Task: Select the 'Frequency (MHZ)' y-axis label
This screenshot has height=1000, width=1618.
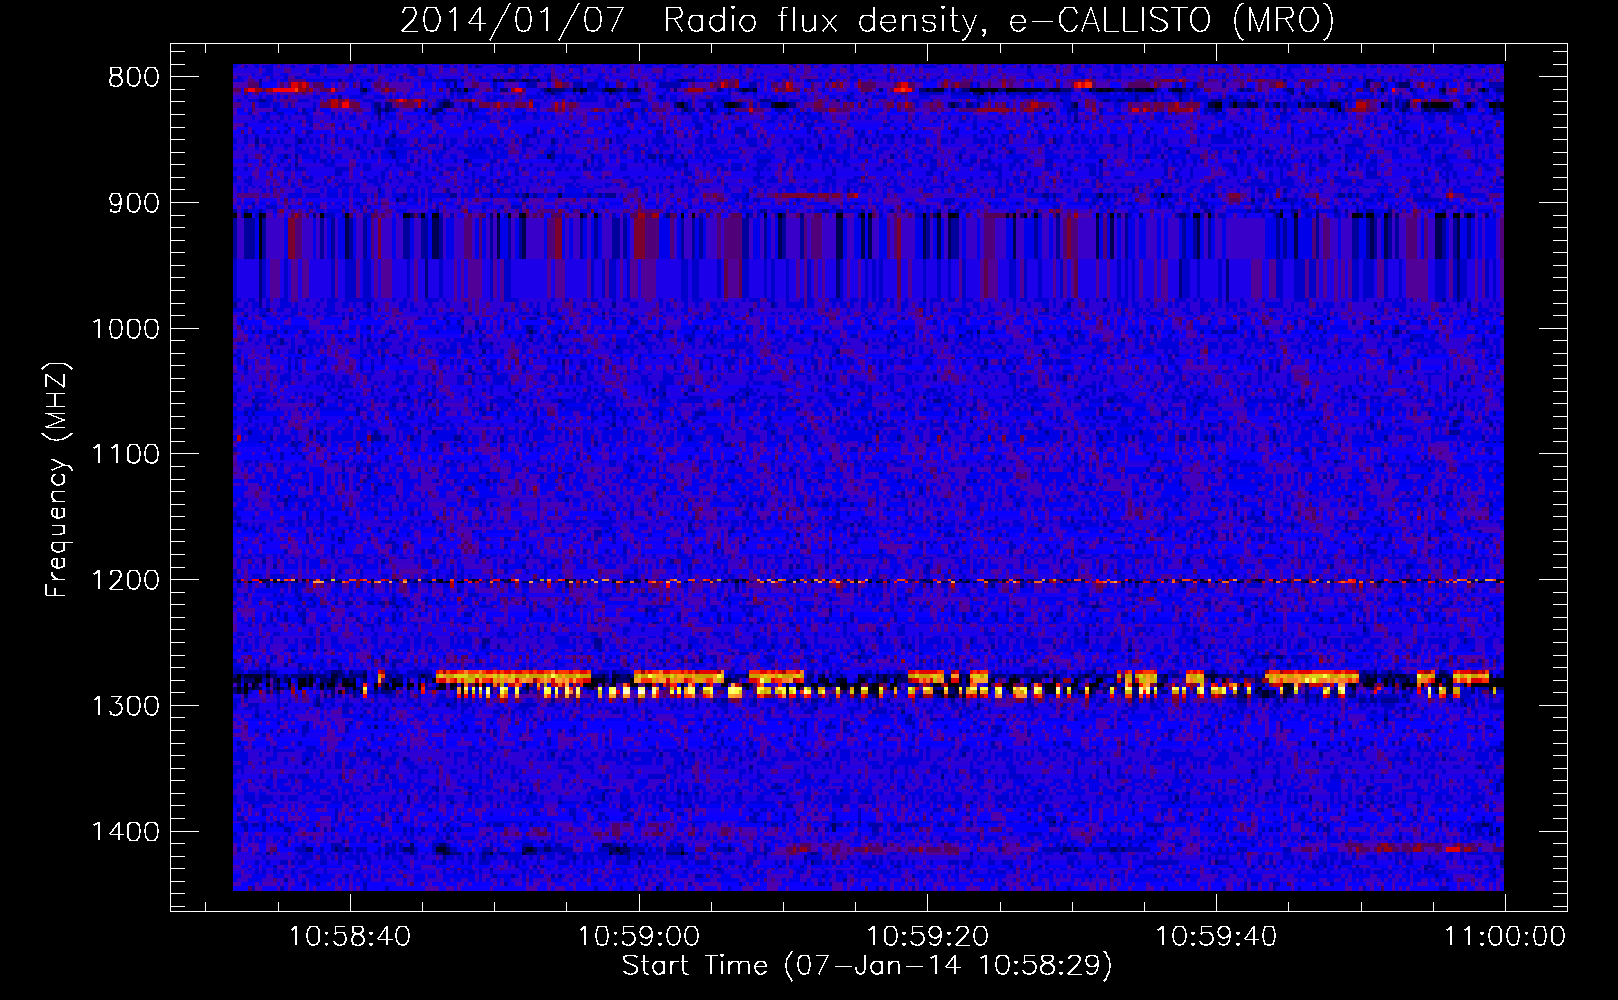Action: coord(58,480)
